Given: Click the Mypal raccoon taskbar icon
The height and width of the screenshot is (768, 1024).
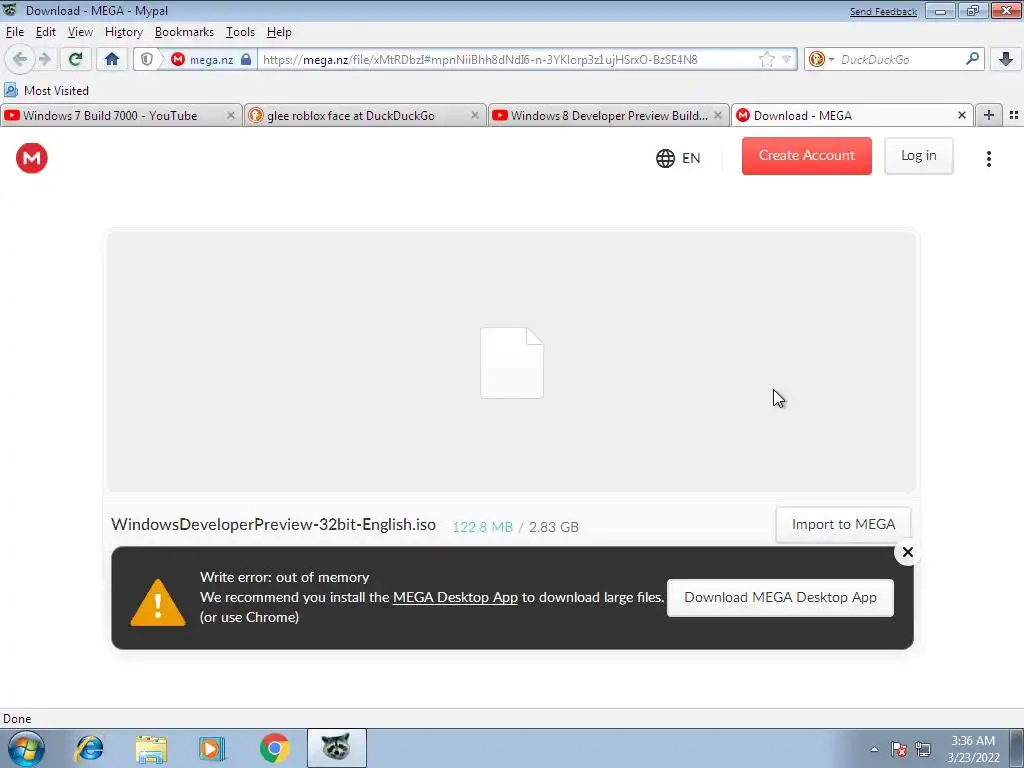Looking at the screenshot, I should [336, 748].
